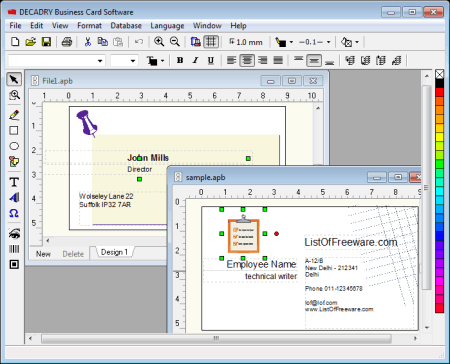Cut selection with the scissors icon

click(87, 42)
